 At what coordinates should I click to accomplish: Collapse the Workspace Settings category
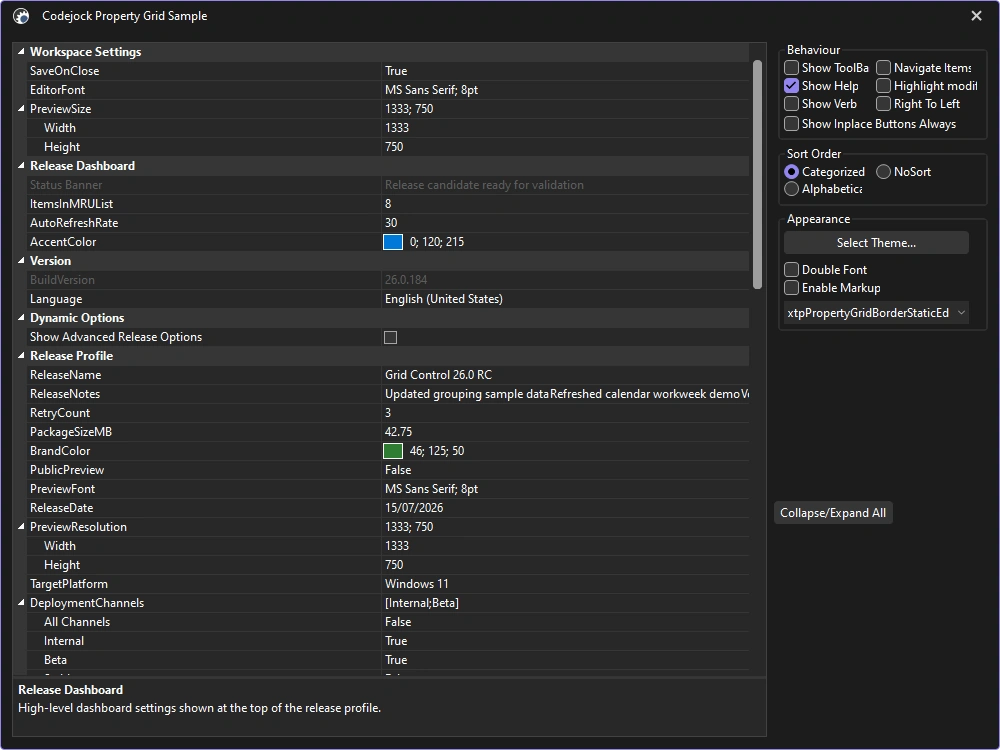point(21,52)
